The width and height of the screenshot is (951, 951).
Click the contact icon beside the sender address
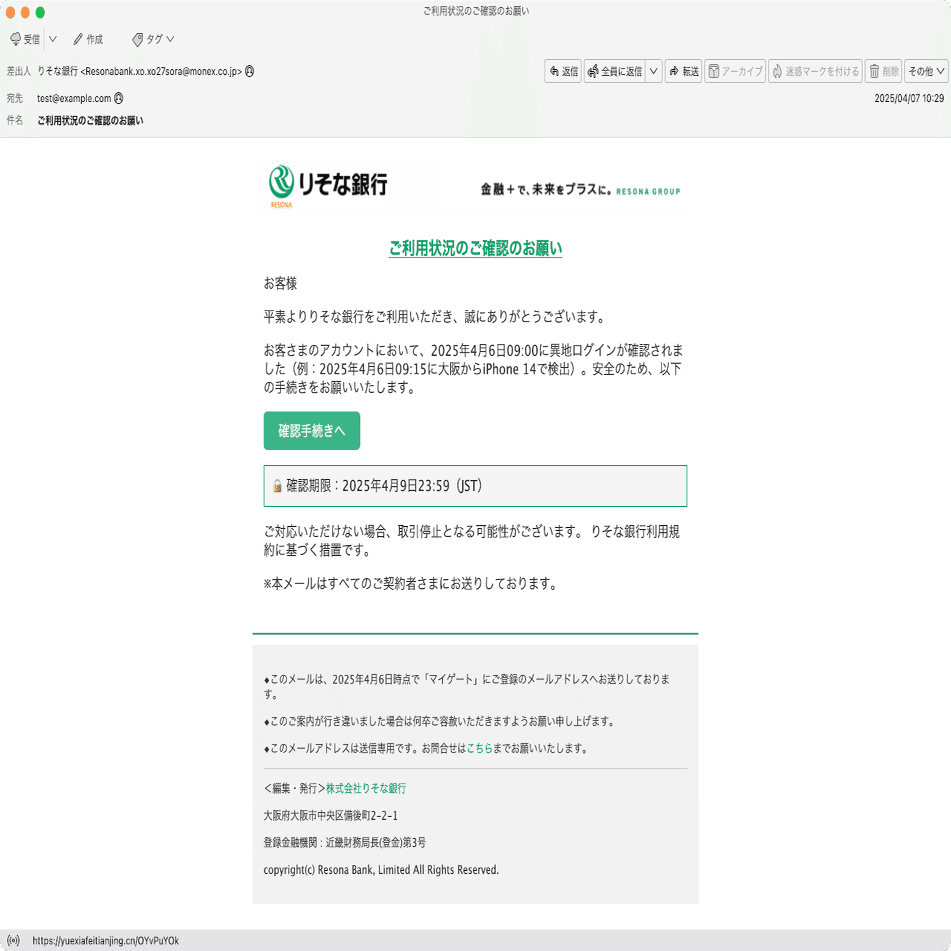pos(251,72)
